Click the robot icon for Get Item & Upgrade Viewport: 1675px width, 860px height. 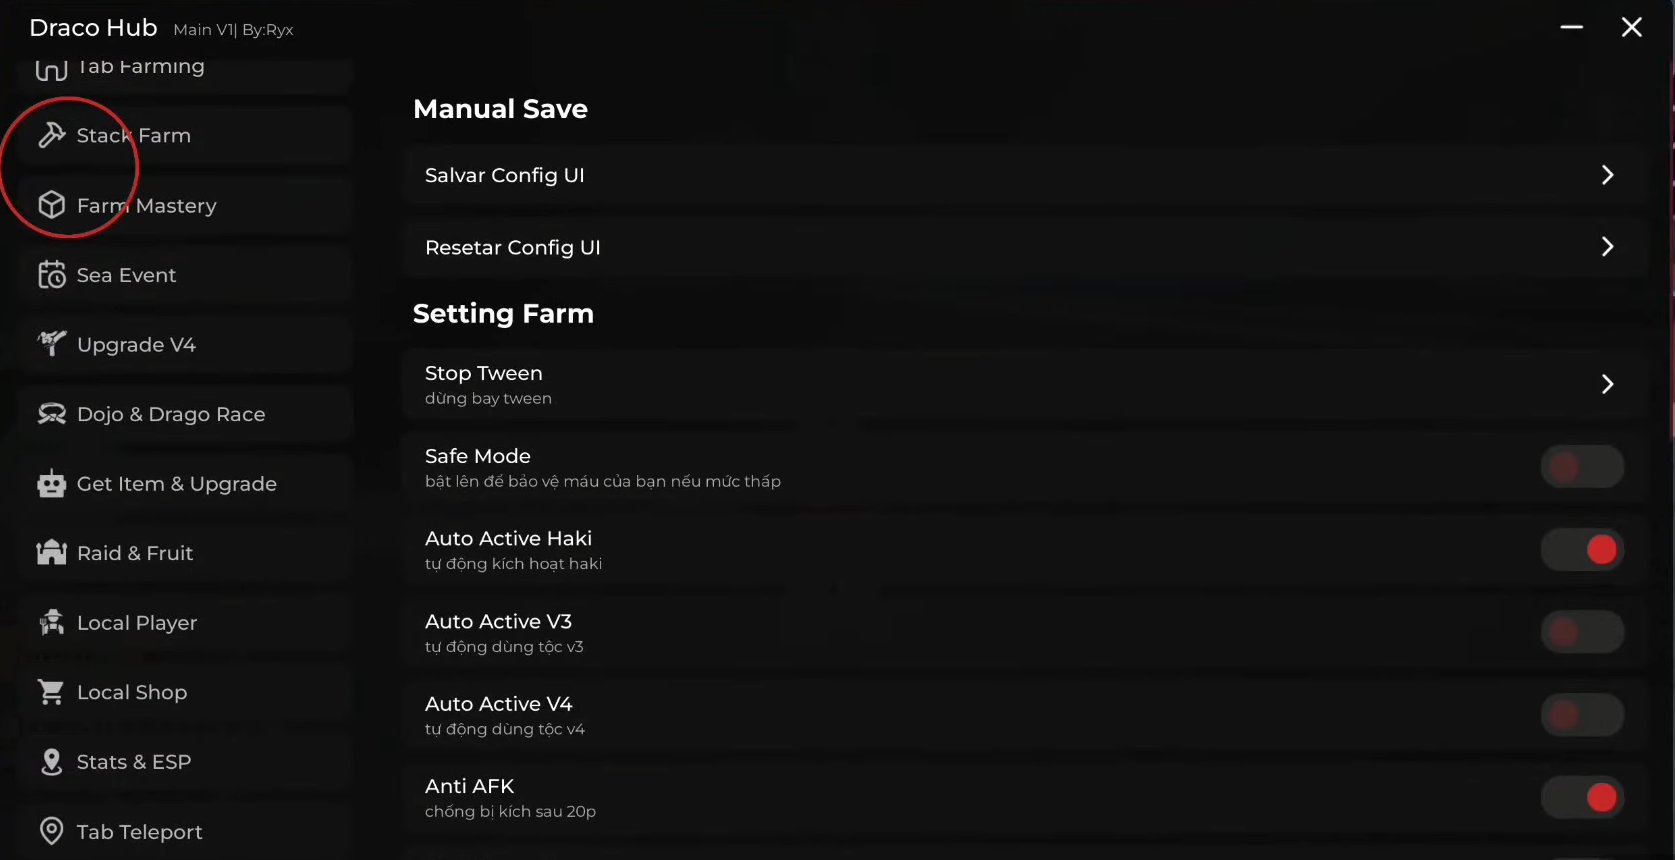pyautogui.click(x=51, y=484)
